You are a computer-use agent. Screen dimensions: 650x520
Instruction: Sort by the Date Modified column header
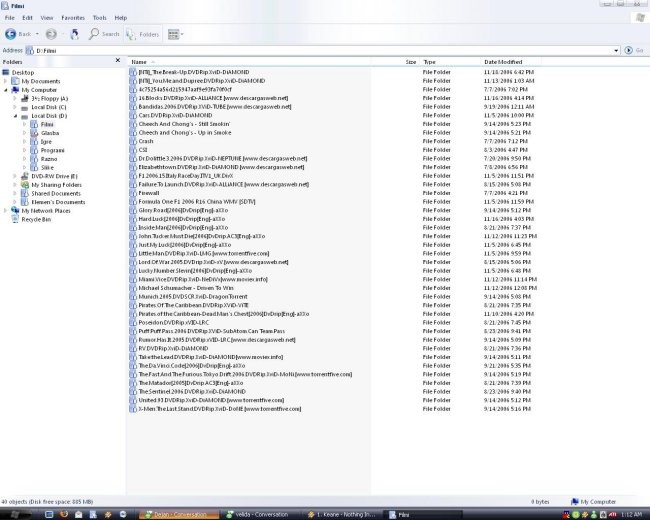(x=503, y=62)
